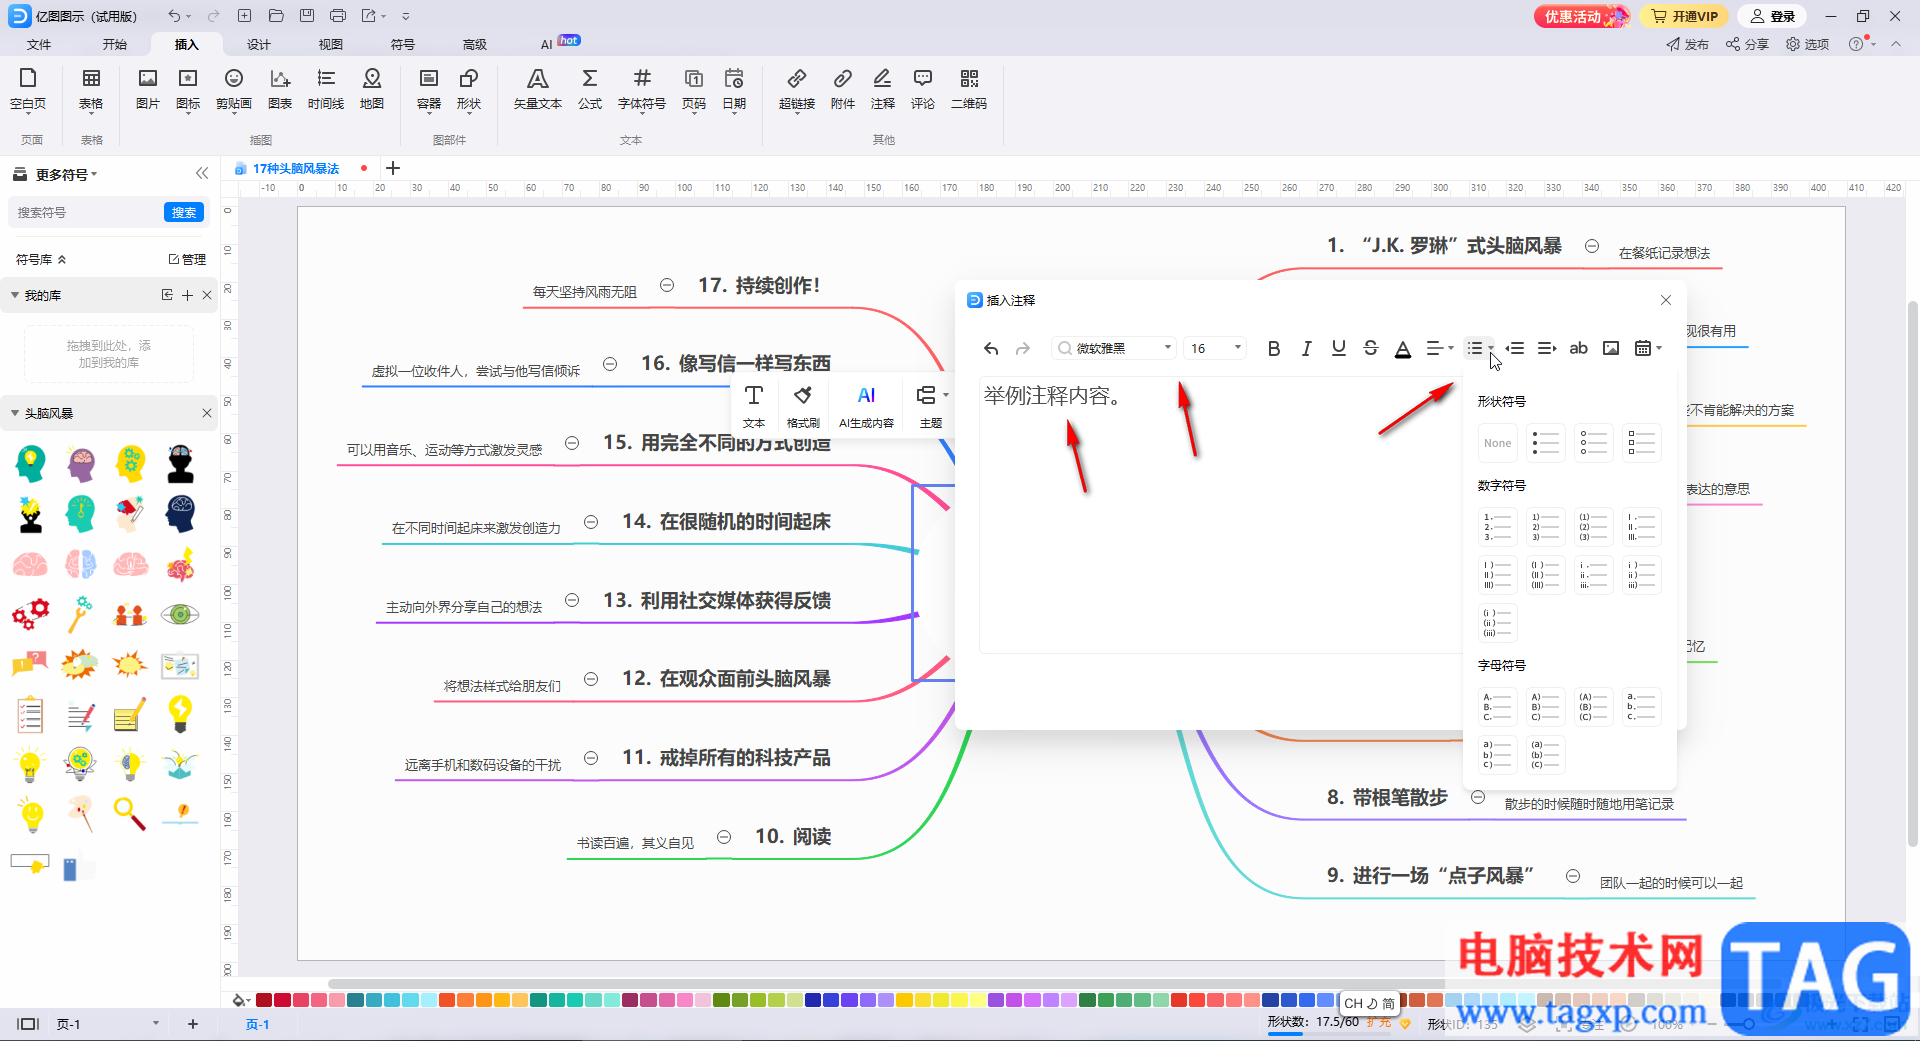The height and width of the screenshot is (1041, 1920).
Task: Choose solid dot bullet list style
Action: (x=1545, y=443)
